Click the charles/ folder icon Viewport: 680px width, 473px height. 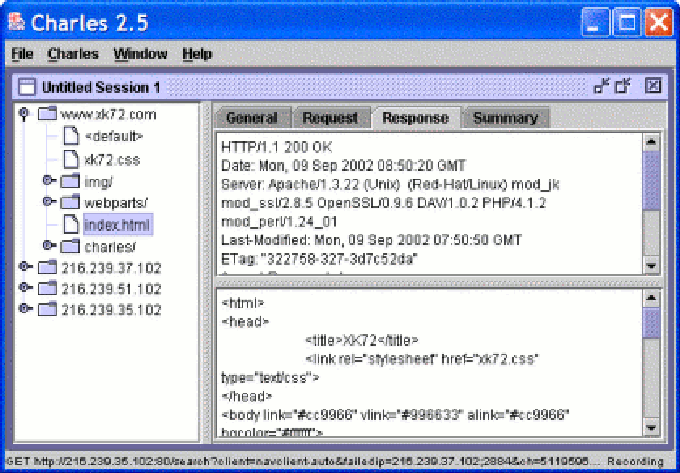click(70, 246)
